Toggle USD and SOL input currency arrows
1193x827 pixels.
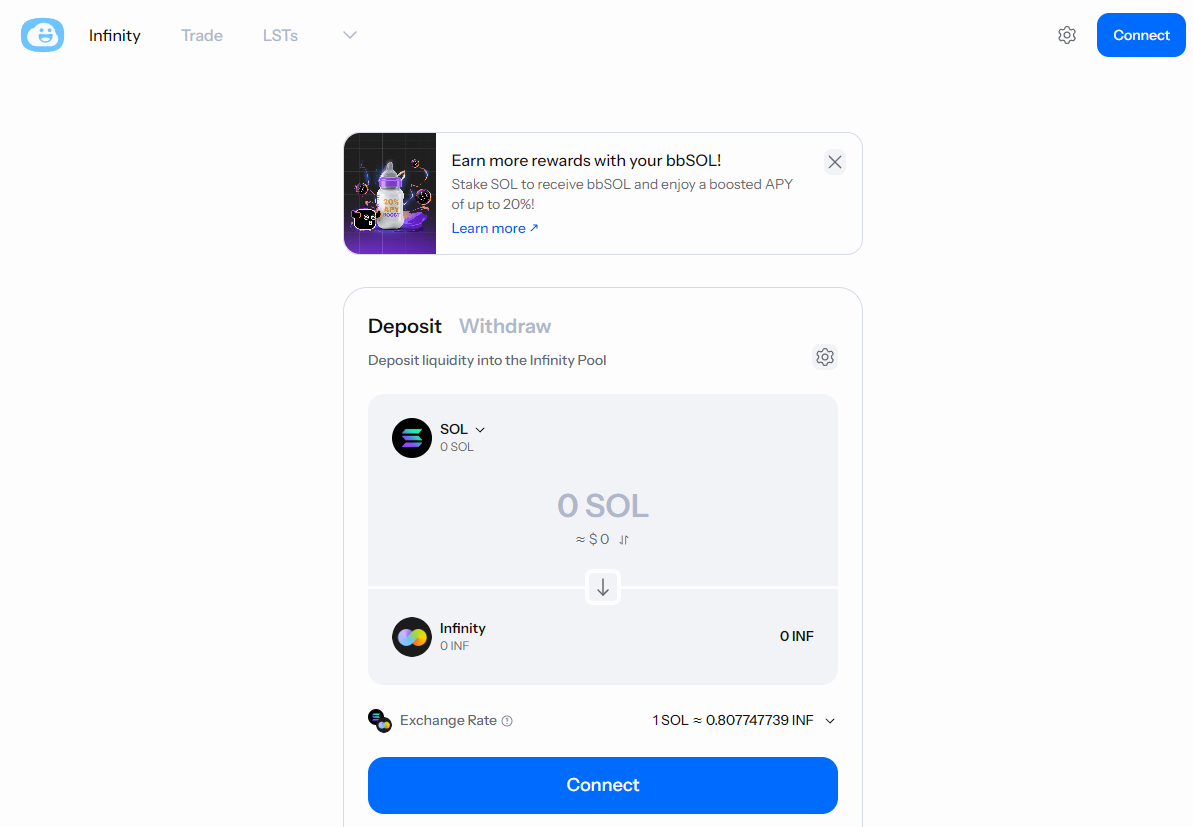624,539
